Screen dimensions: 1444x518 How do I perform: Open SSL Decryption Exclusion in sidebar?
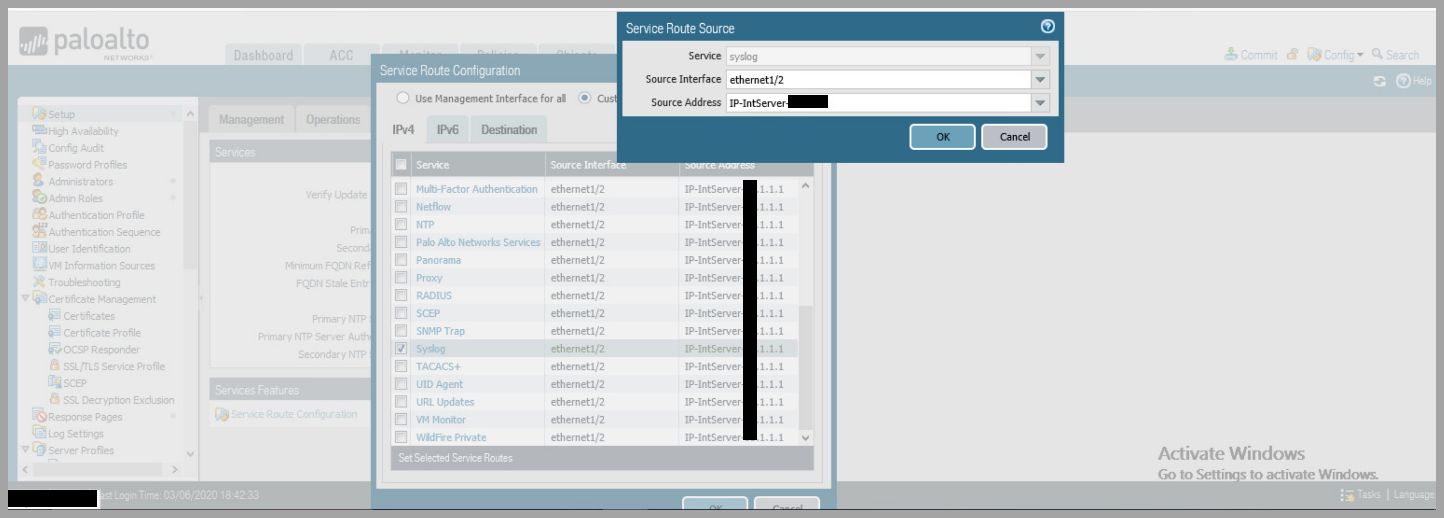pyautogui.click(x=119, y=400)
